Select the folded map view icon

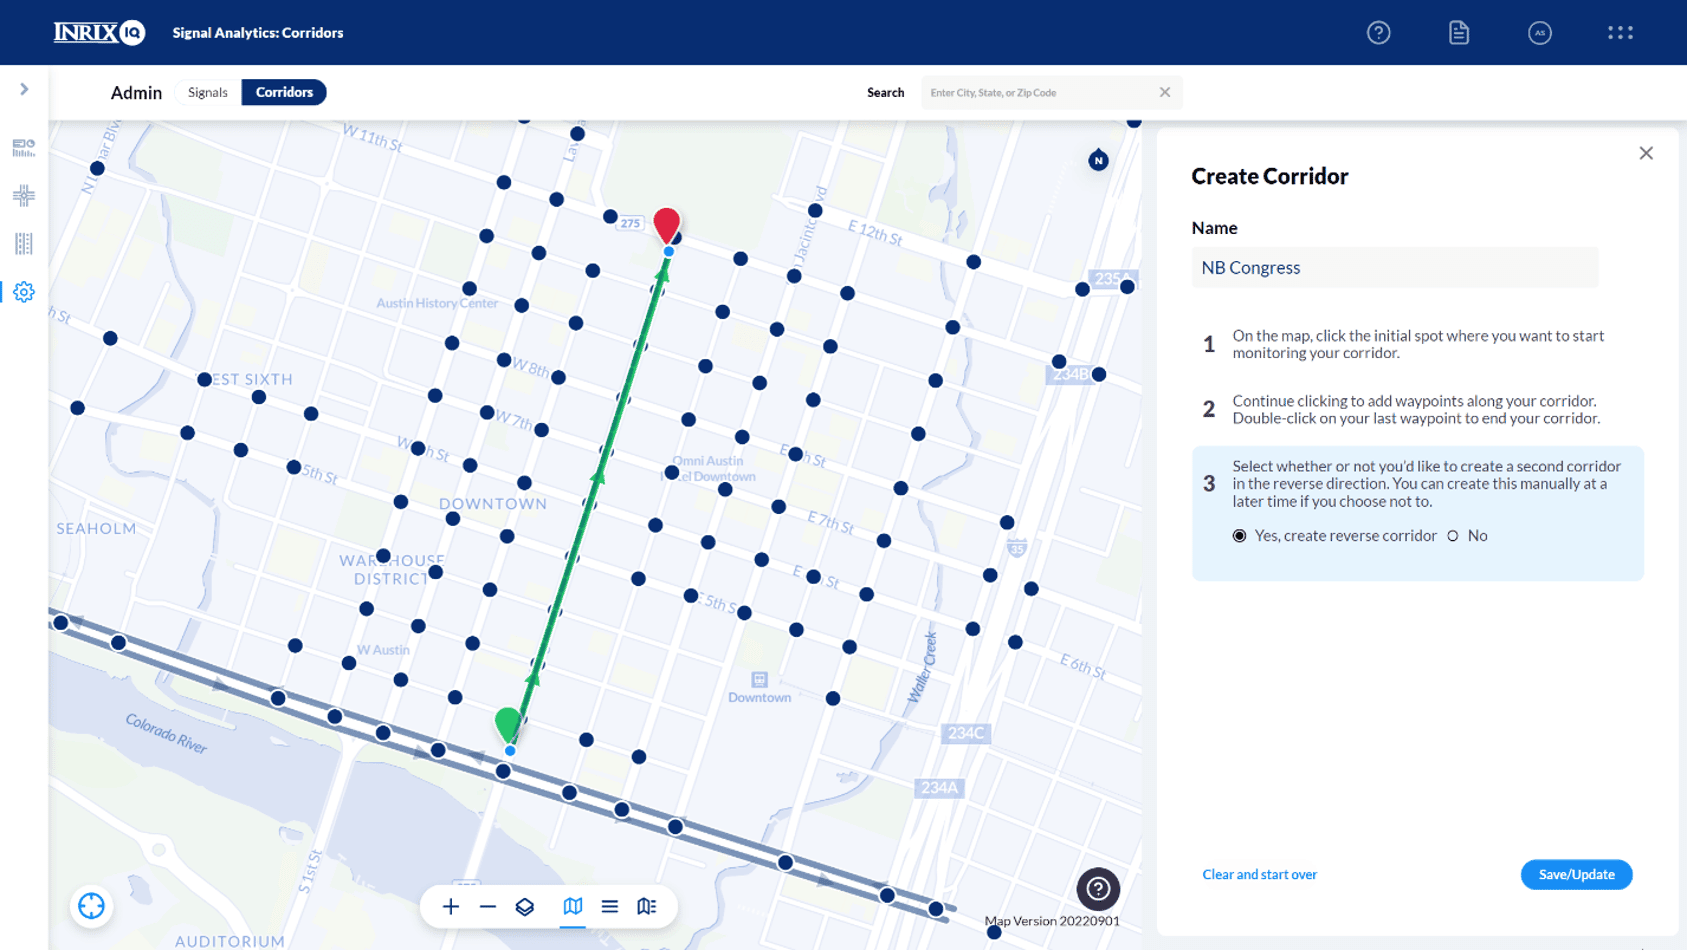coord(572,907)
